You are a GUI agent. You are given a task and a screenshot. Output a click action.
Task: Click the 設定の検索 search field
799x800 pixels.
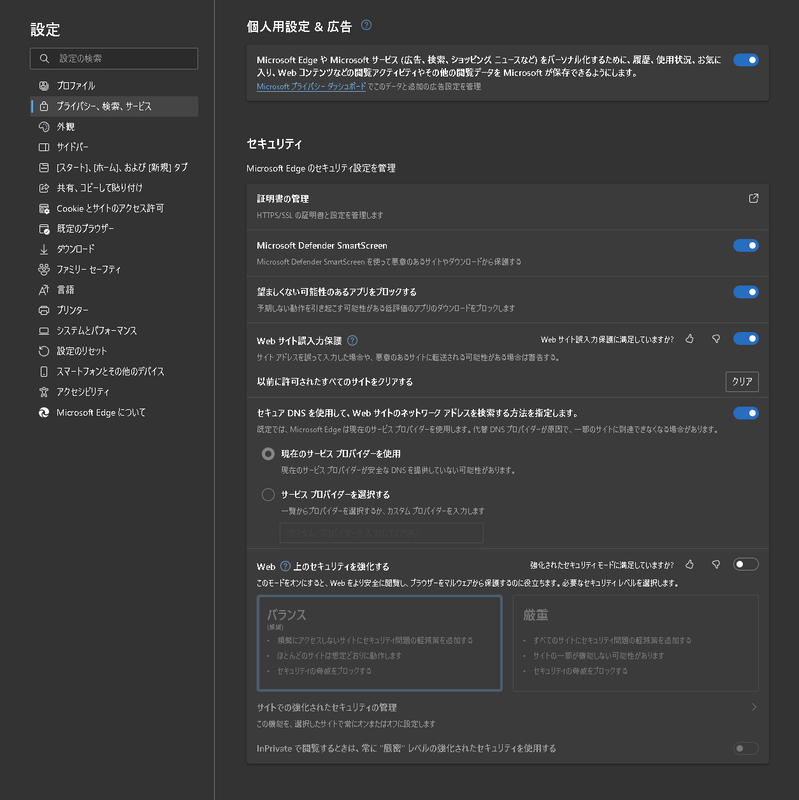point(114,59)
